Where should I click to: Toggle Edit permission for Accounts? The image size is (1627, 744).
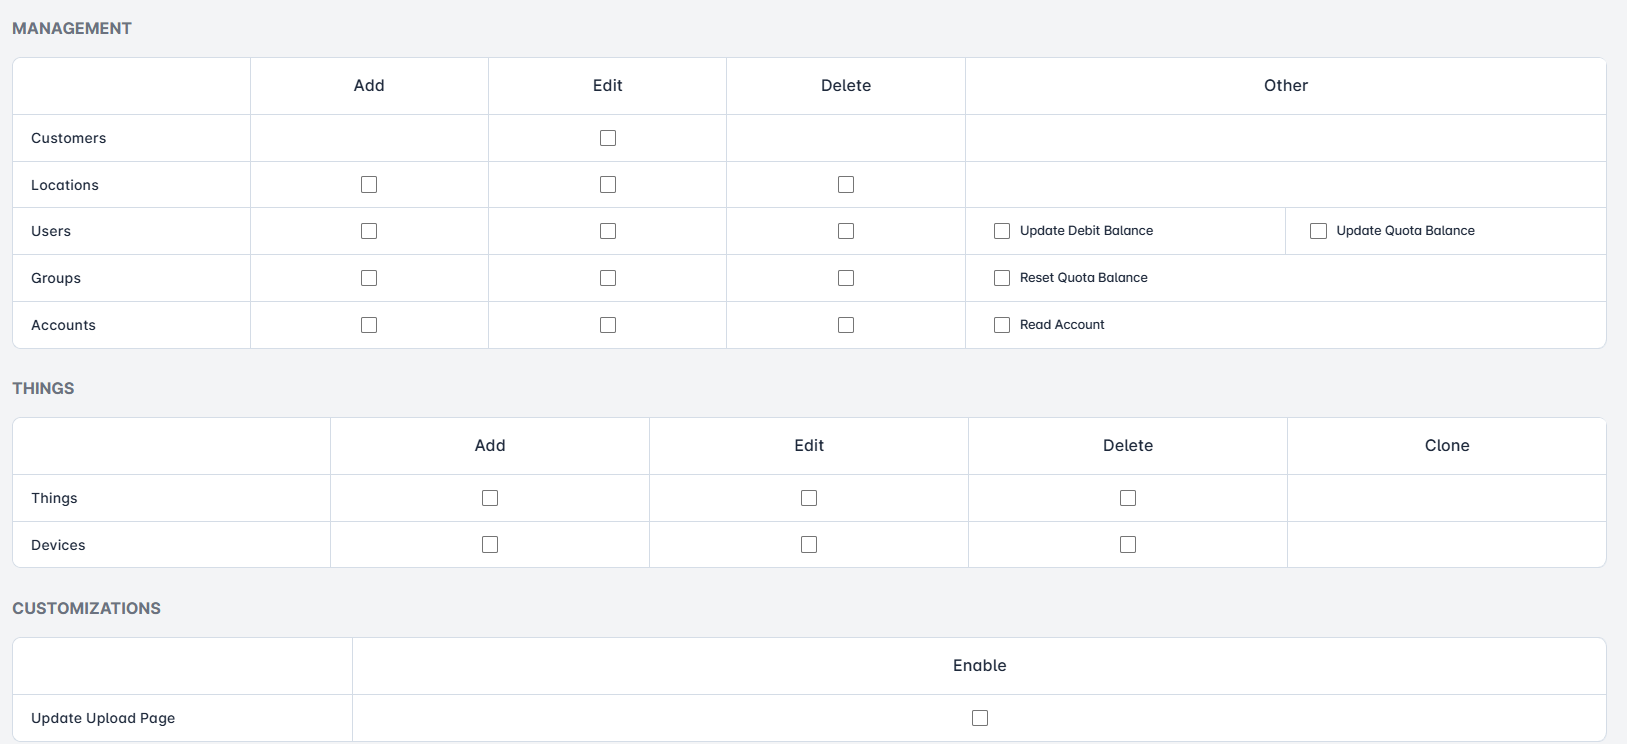coord(608,325)
